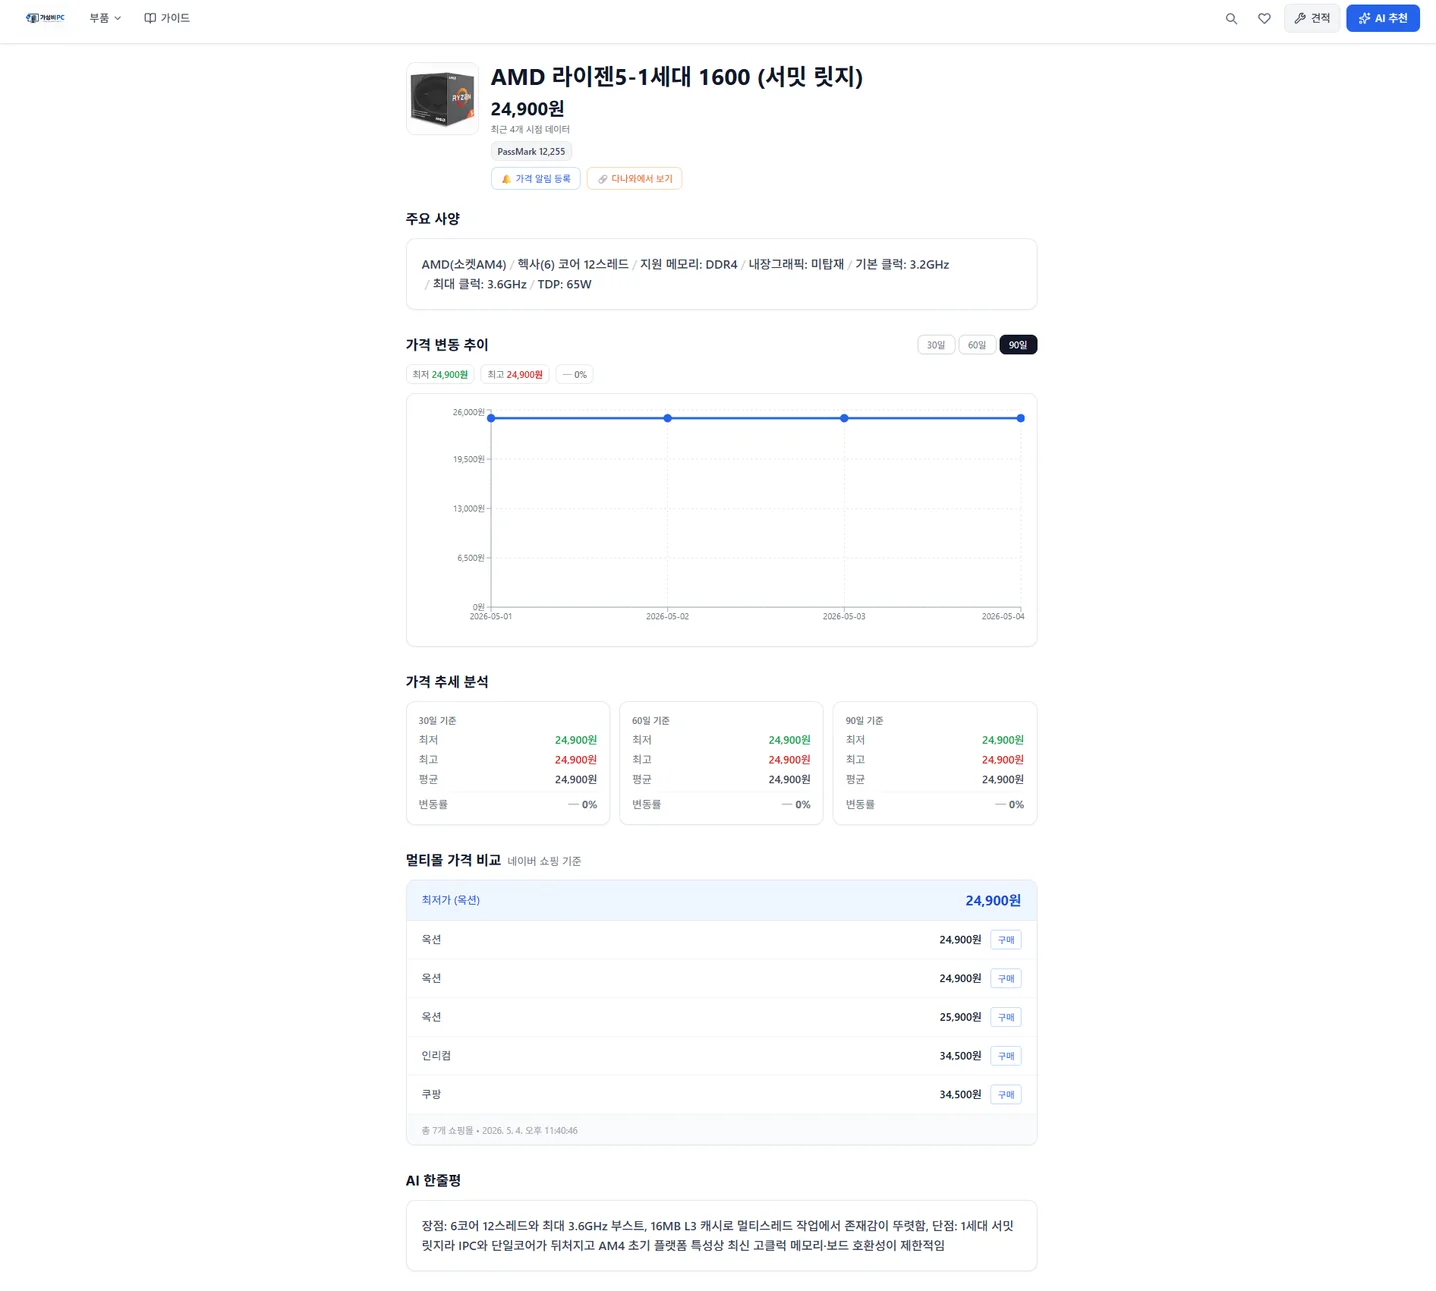Click the site logo in the header
This screenshot has height=1291, width=1436.
[45, 18]
